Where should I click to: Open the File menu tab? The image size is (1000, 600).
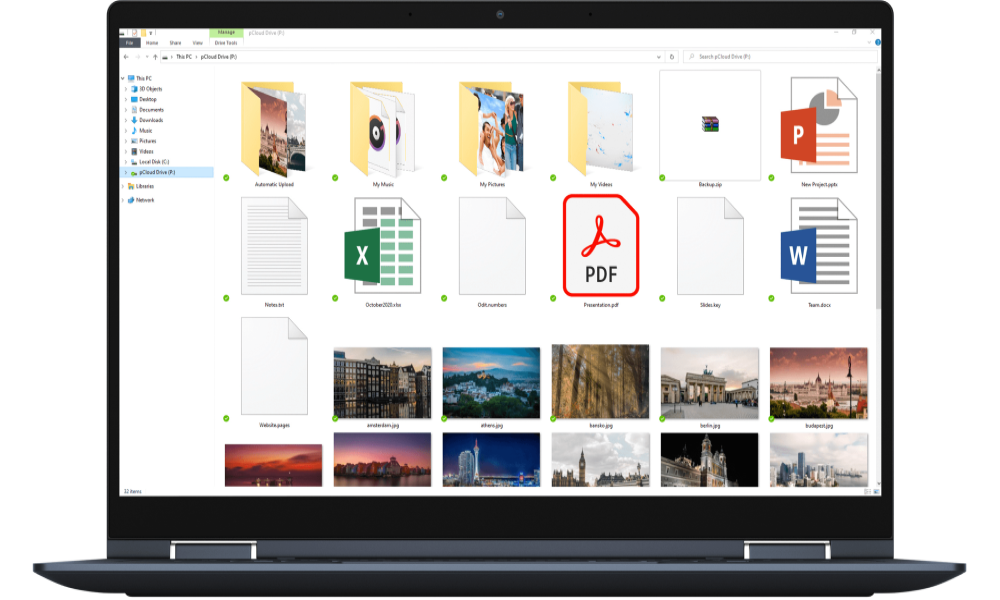click(129, 43)
